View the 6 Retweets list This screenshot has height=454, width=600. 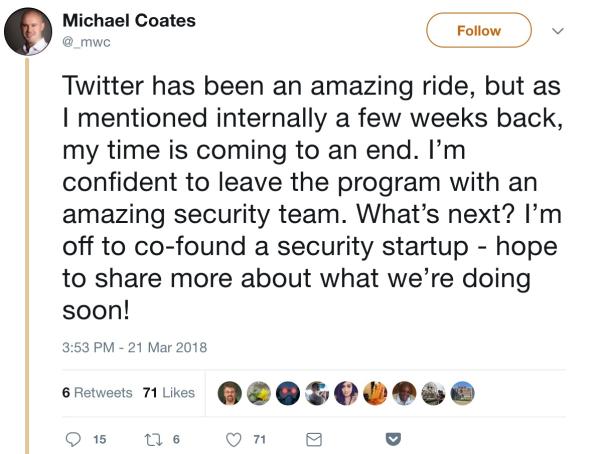click(x=96, y=393)
